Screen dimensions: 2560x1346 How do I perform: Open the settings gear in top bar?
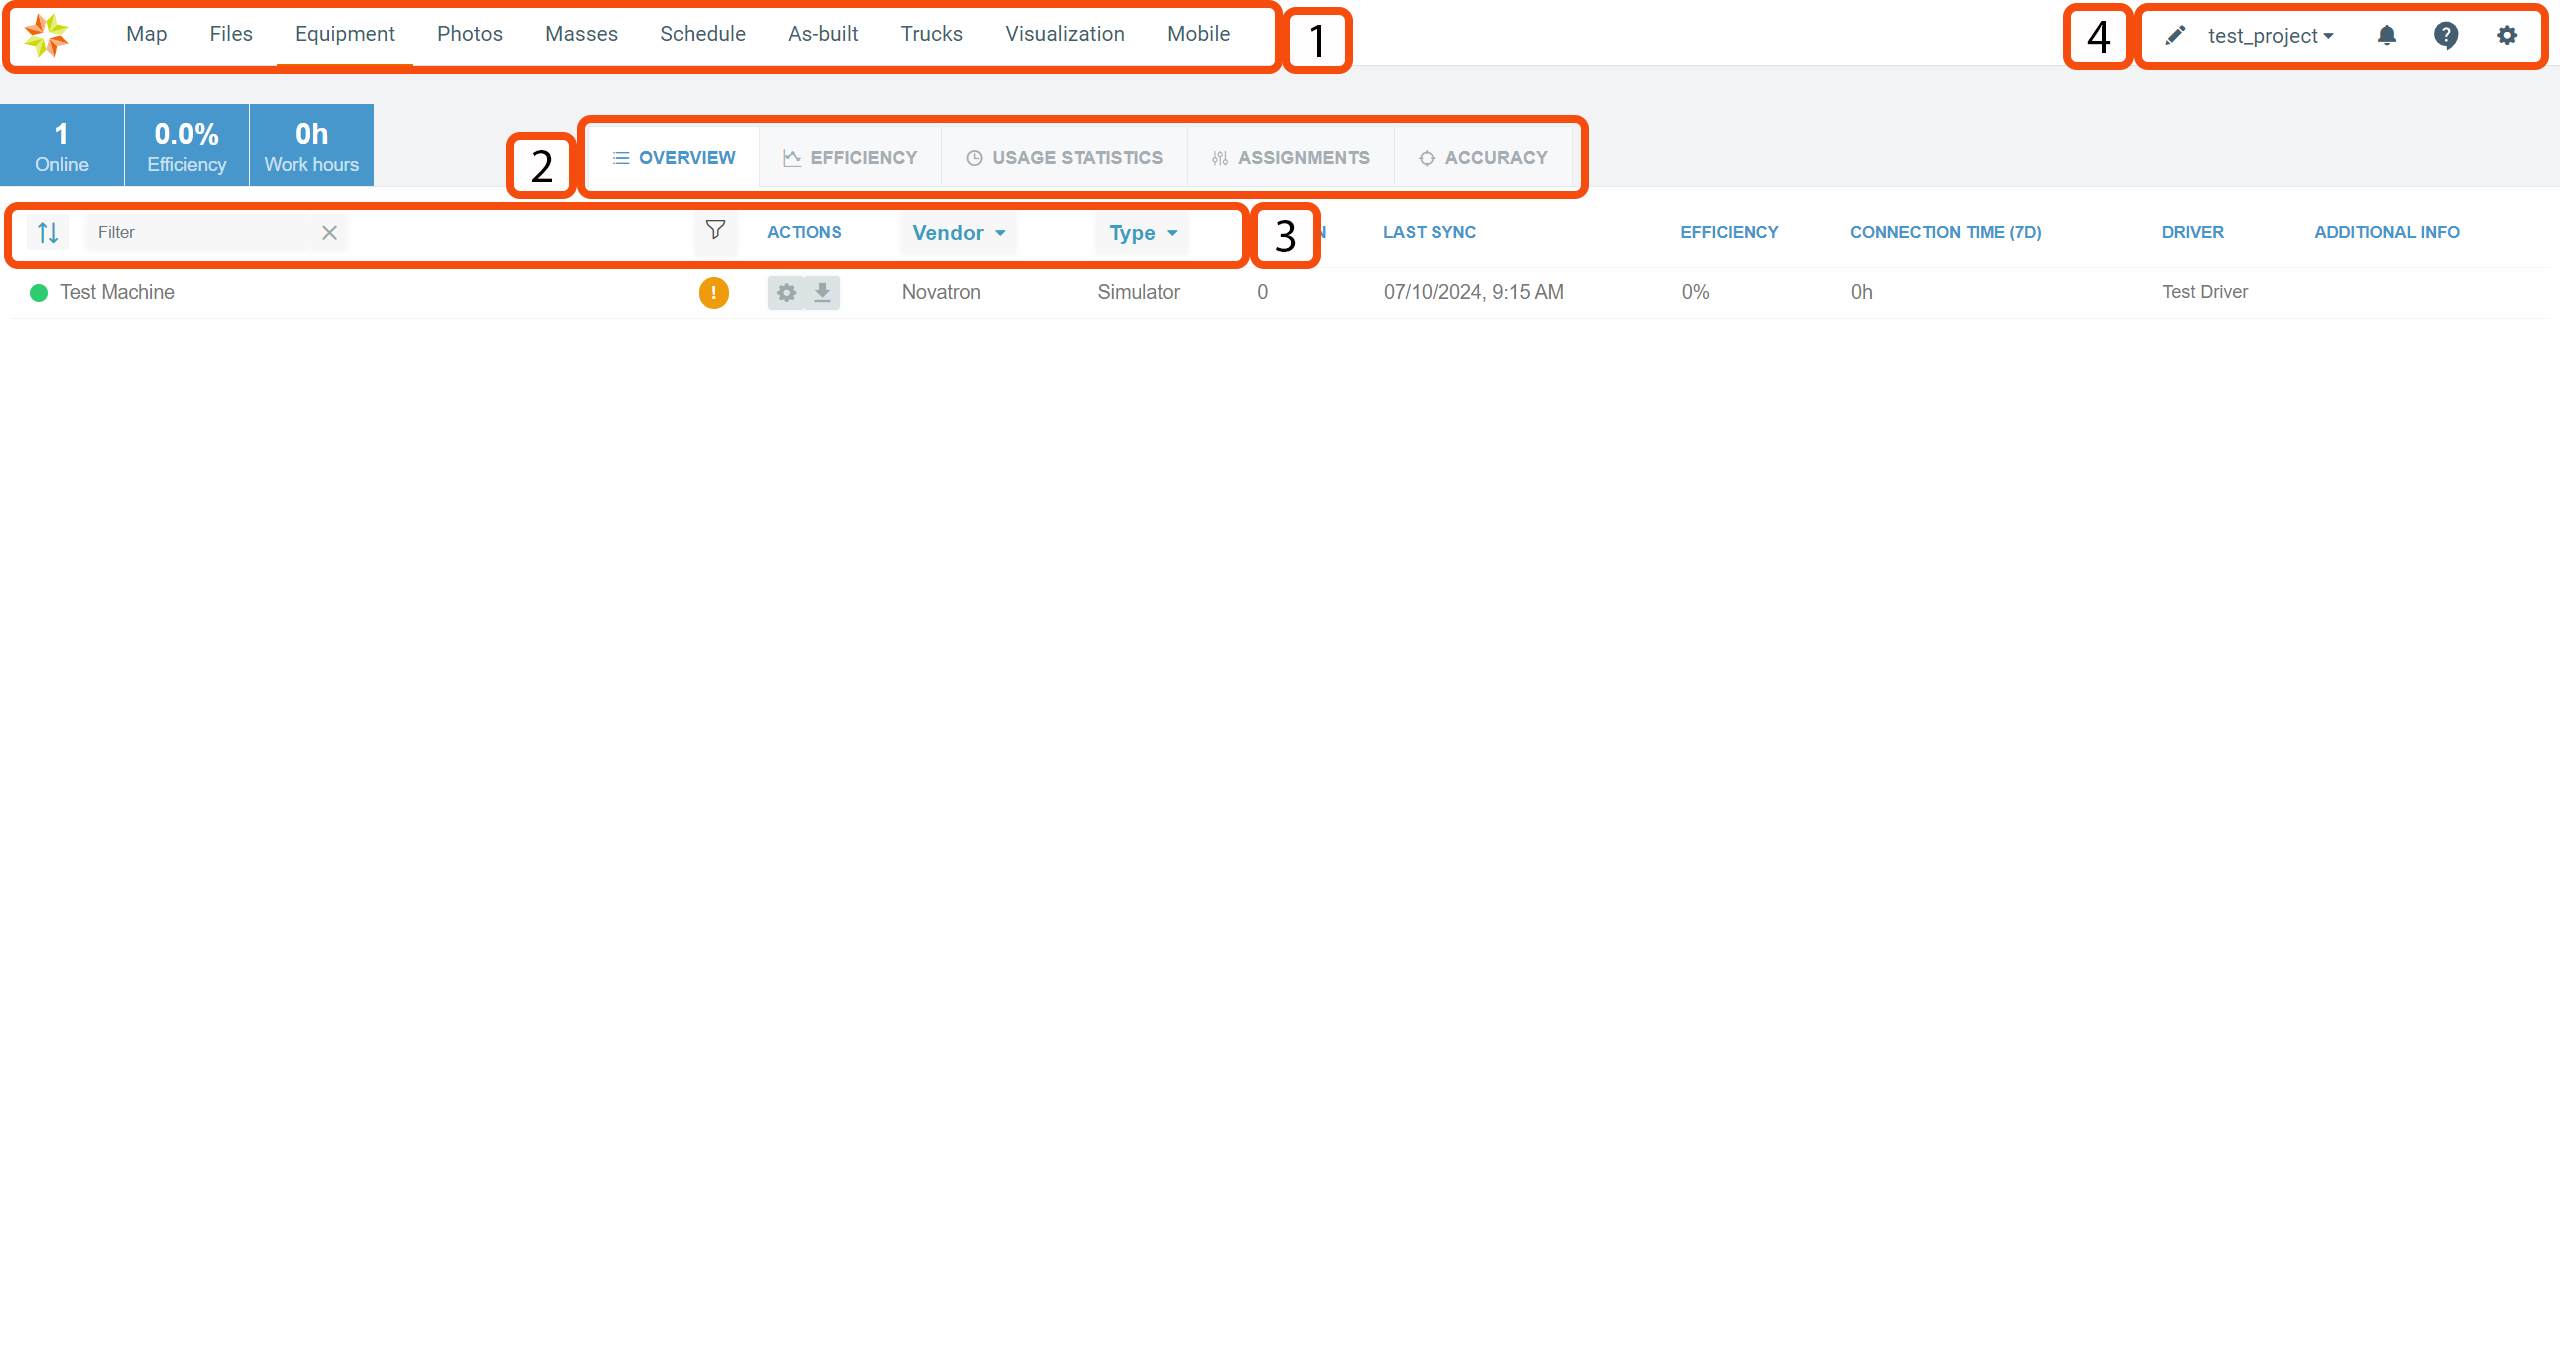click(x=2506, y=36)
